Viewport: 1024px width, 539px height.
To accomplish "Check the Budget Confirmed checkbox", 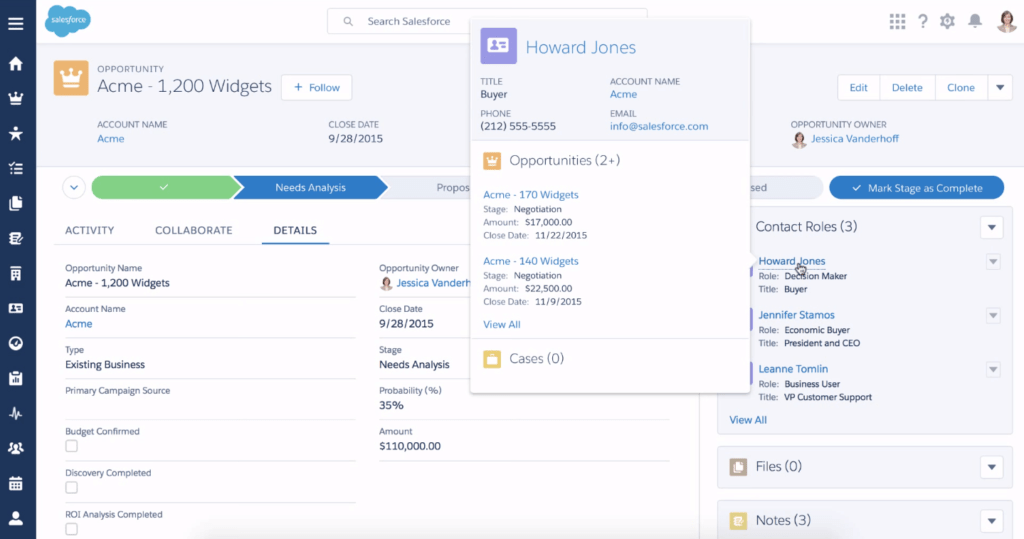I will pyautogui.click(x=71, y=446).
